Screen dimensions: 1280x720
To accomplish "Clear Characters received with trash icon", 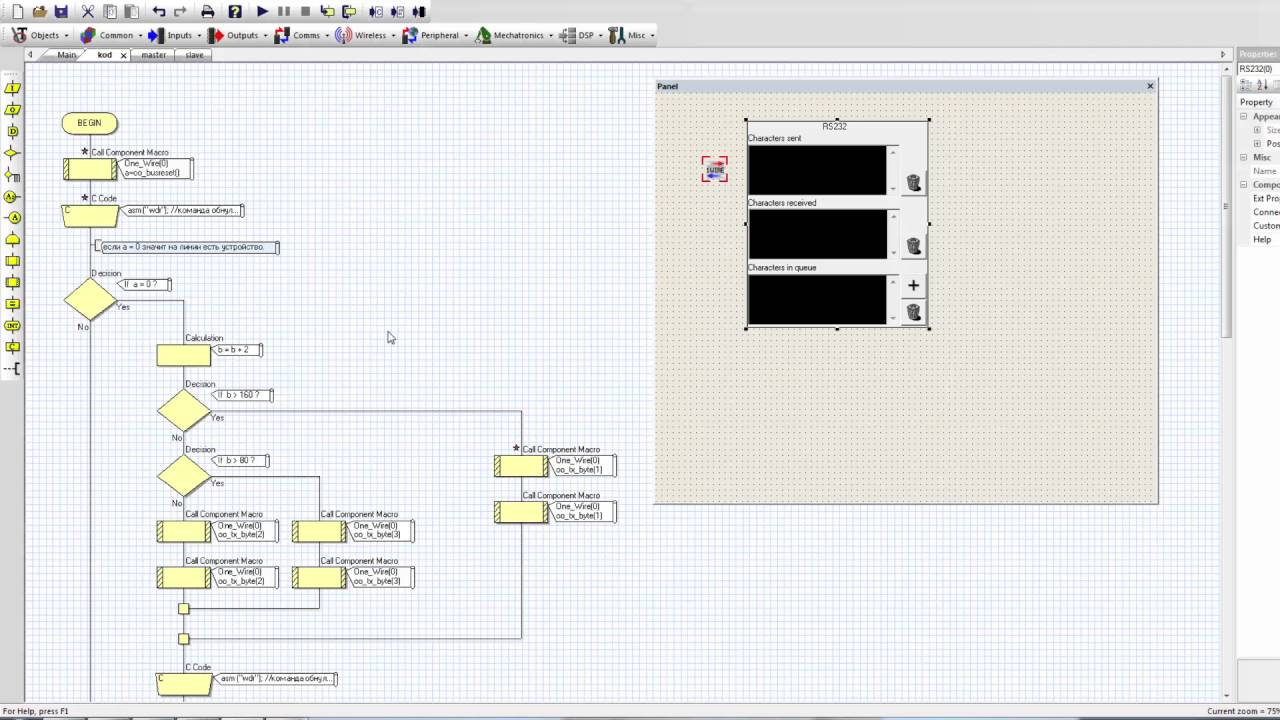I will click(913, 245).
